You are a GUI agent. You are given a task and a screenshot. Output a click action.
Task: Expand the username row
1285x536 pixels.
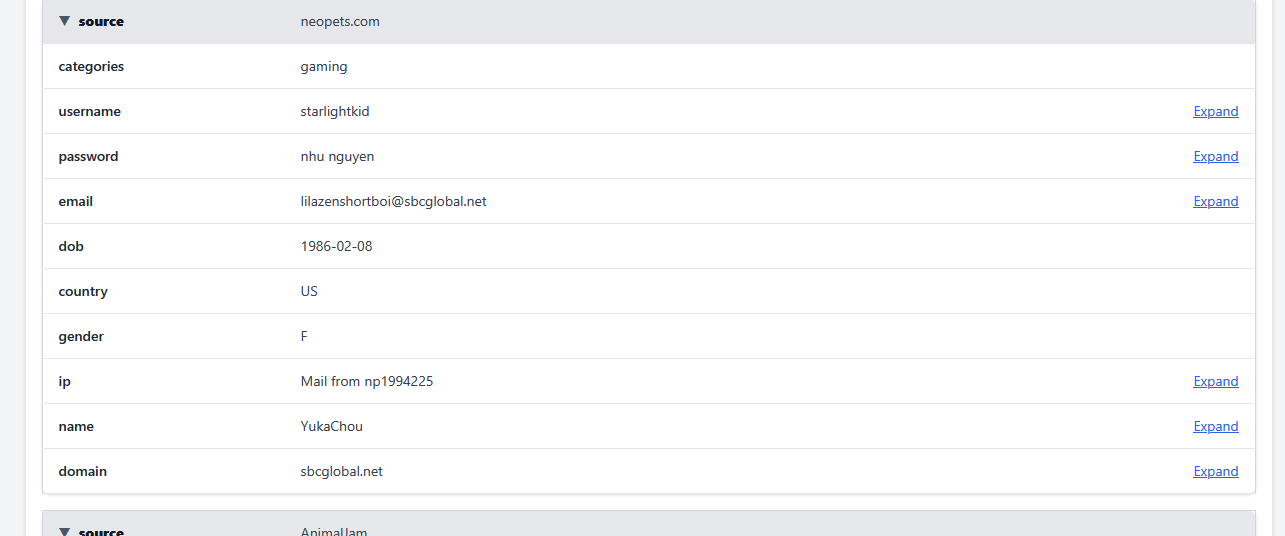tap(1215, 111)
